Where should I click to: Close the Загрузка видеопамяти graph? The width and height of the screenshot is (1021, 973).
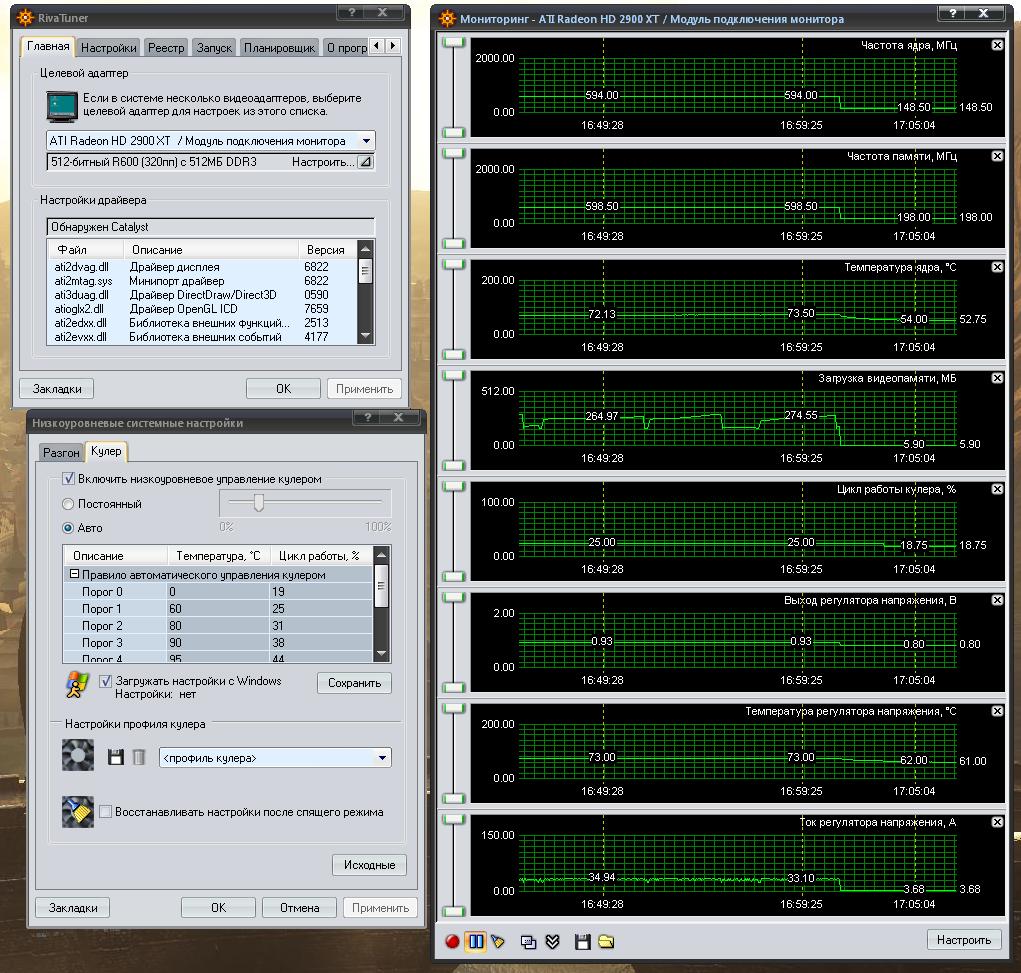tap(997, 378)
